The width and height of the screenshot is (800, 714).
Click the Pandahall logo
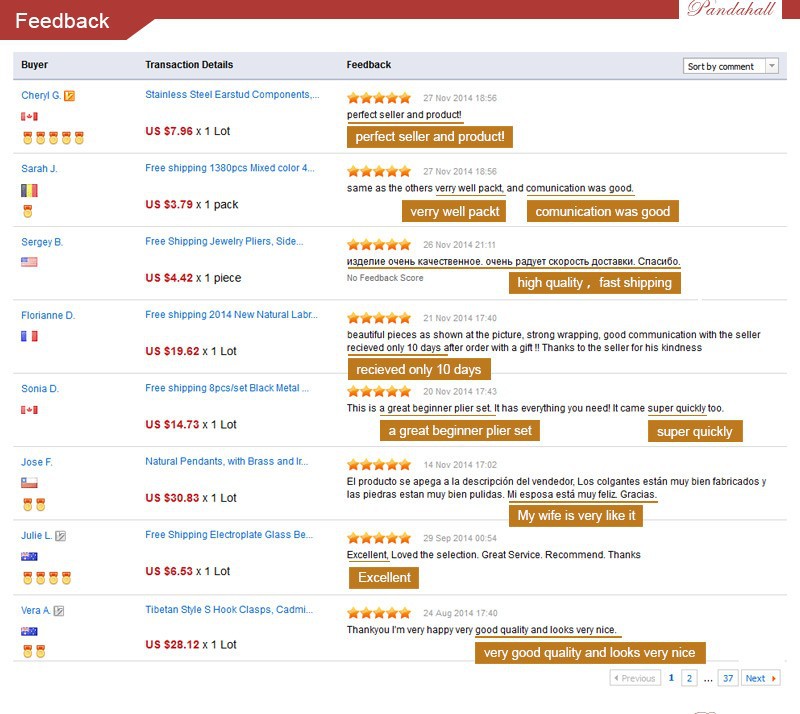click(733, 10)
